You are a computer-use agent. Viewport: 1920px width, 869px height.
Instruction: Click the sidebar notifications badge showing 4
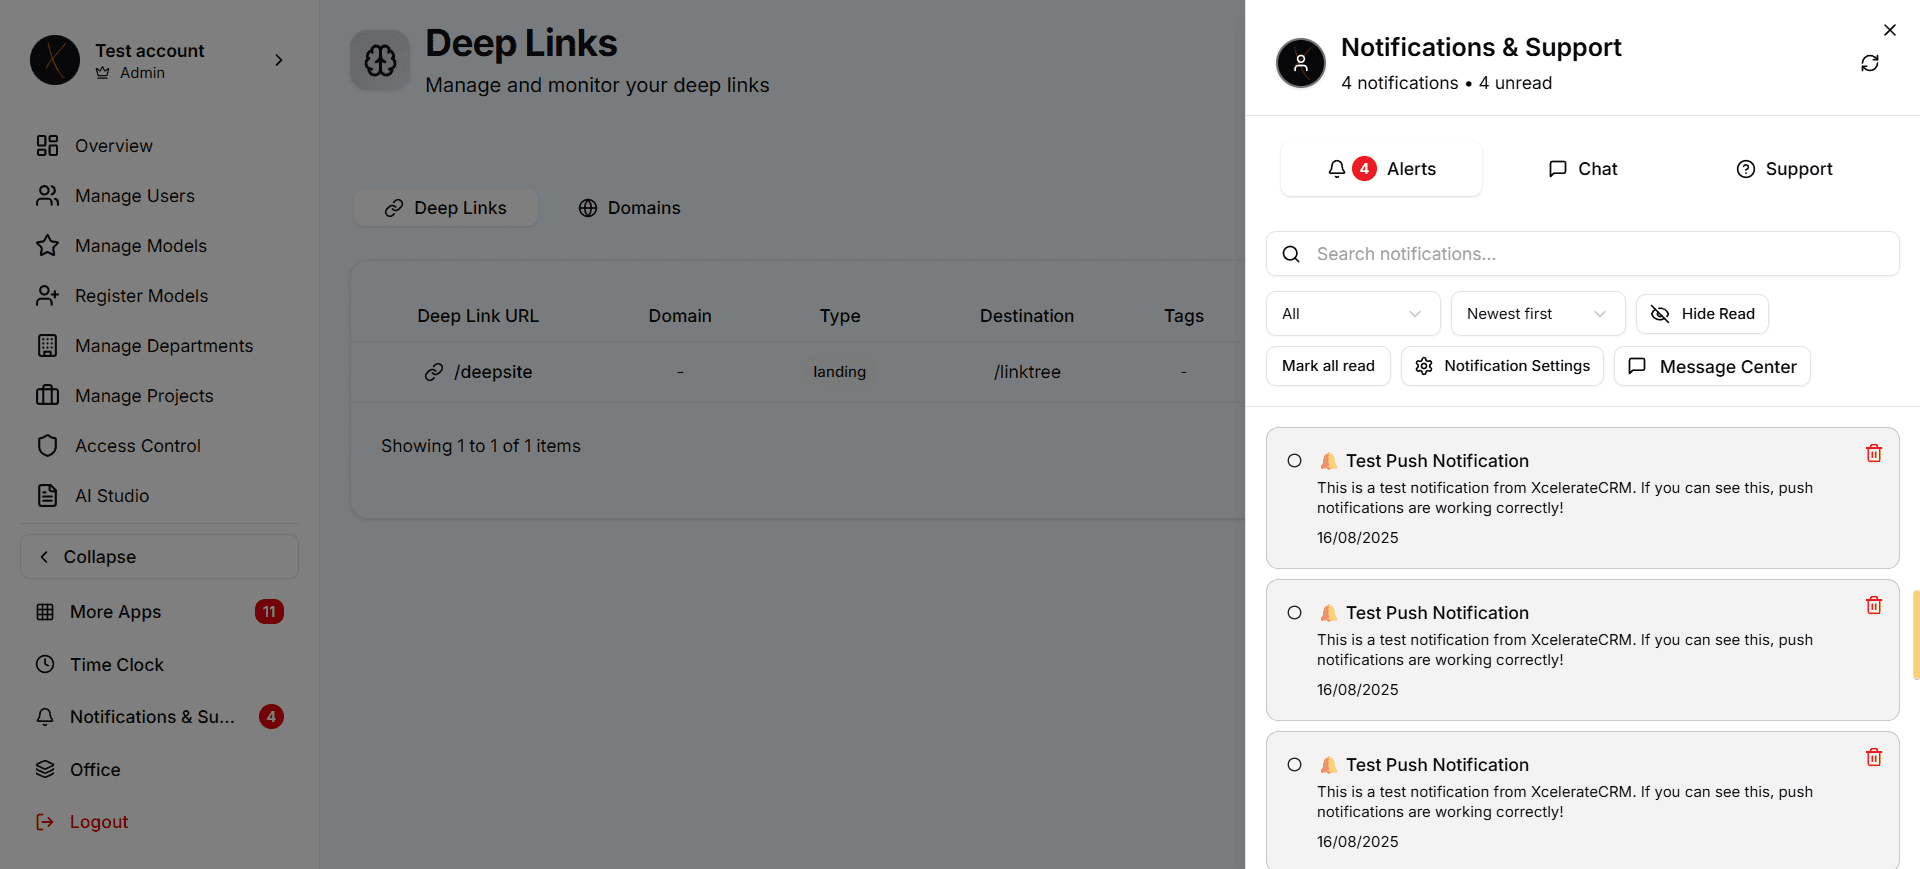(271, 717)
